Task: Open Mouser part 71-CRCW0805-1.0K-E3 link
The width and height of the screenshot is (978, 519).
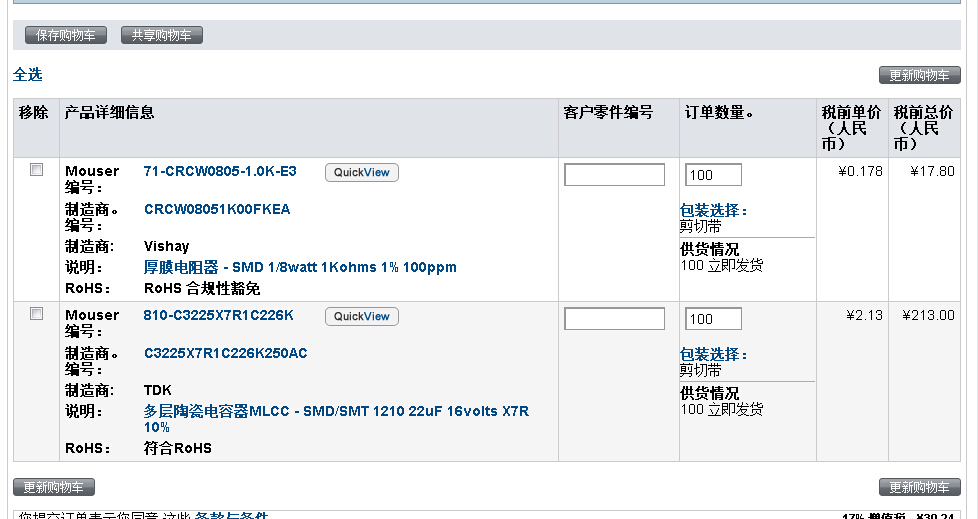Action: click(220, 172)
